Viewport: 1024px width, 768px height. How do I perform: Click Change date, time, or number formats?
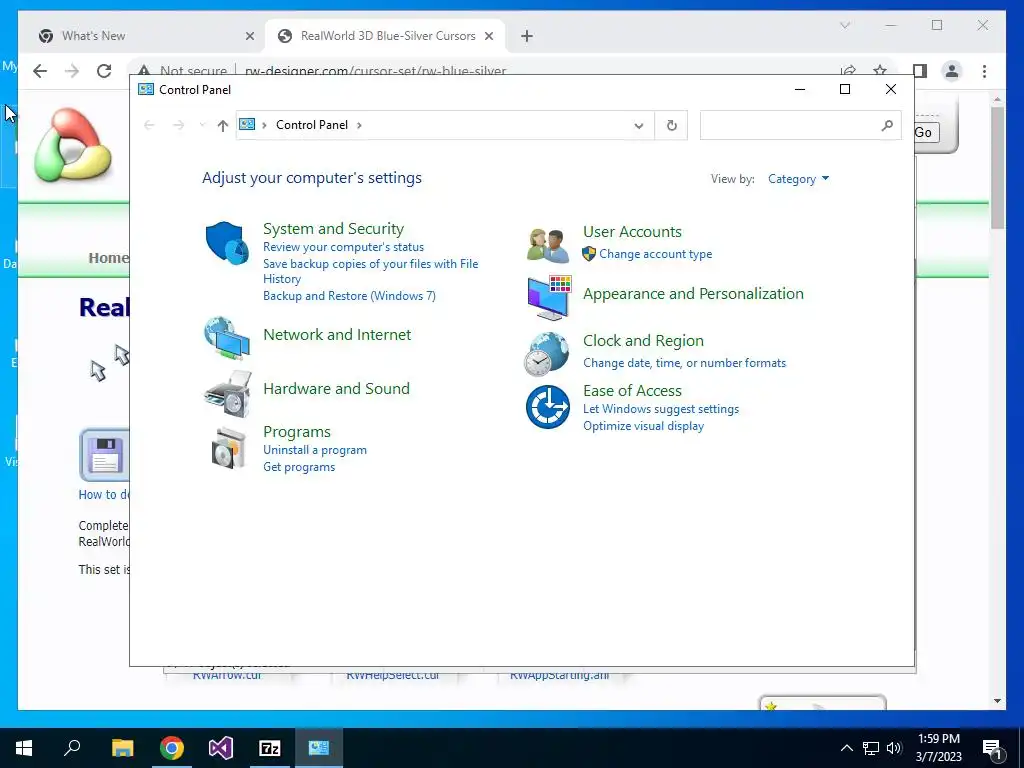coord(684,363)
